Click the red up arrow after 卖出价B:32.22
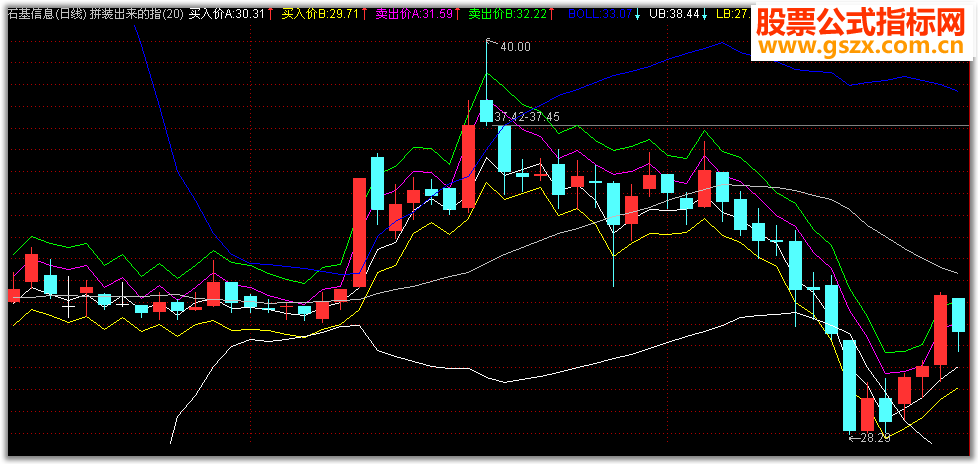Screen dimensions: 978x464 (551, 13)
